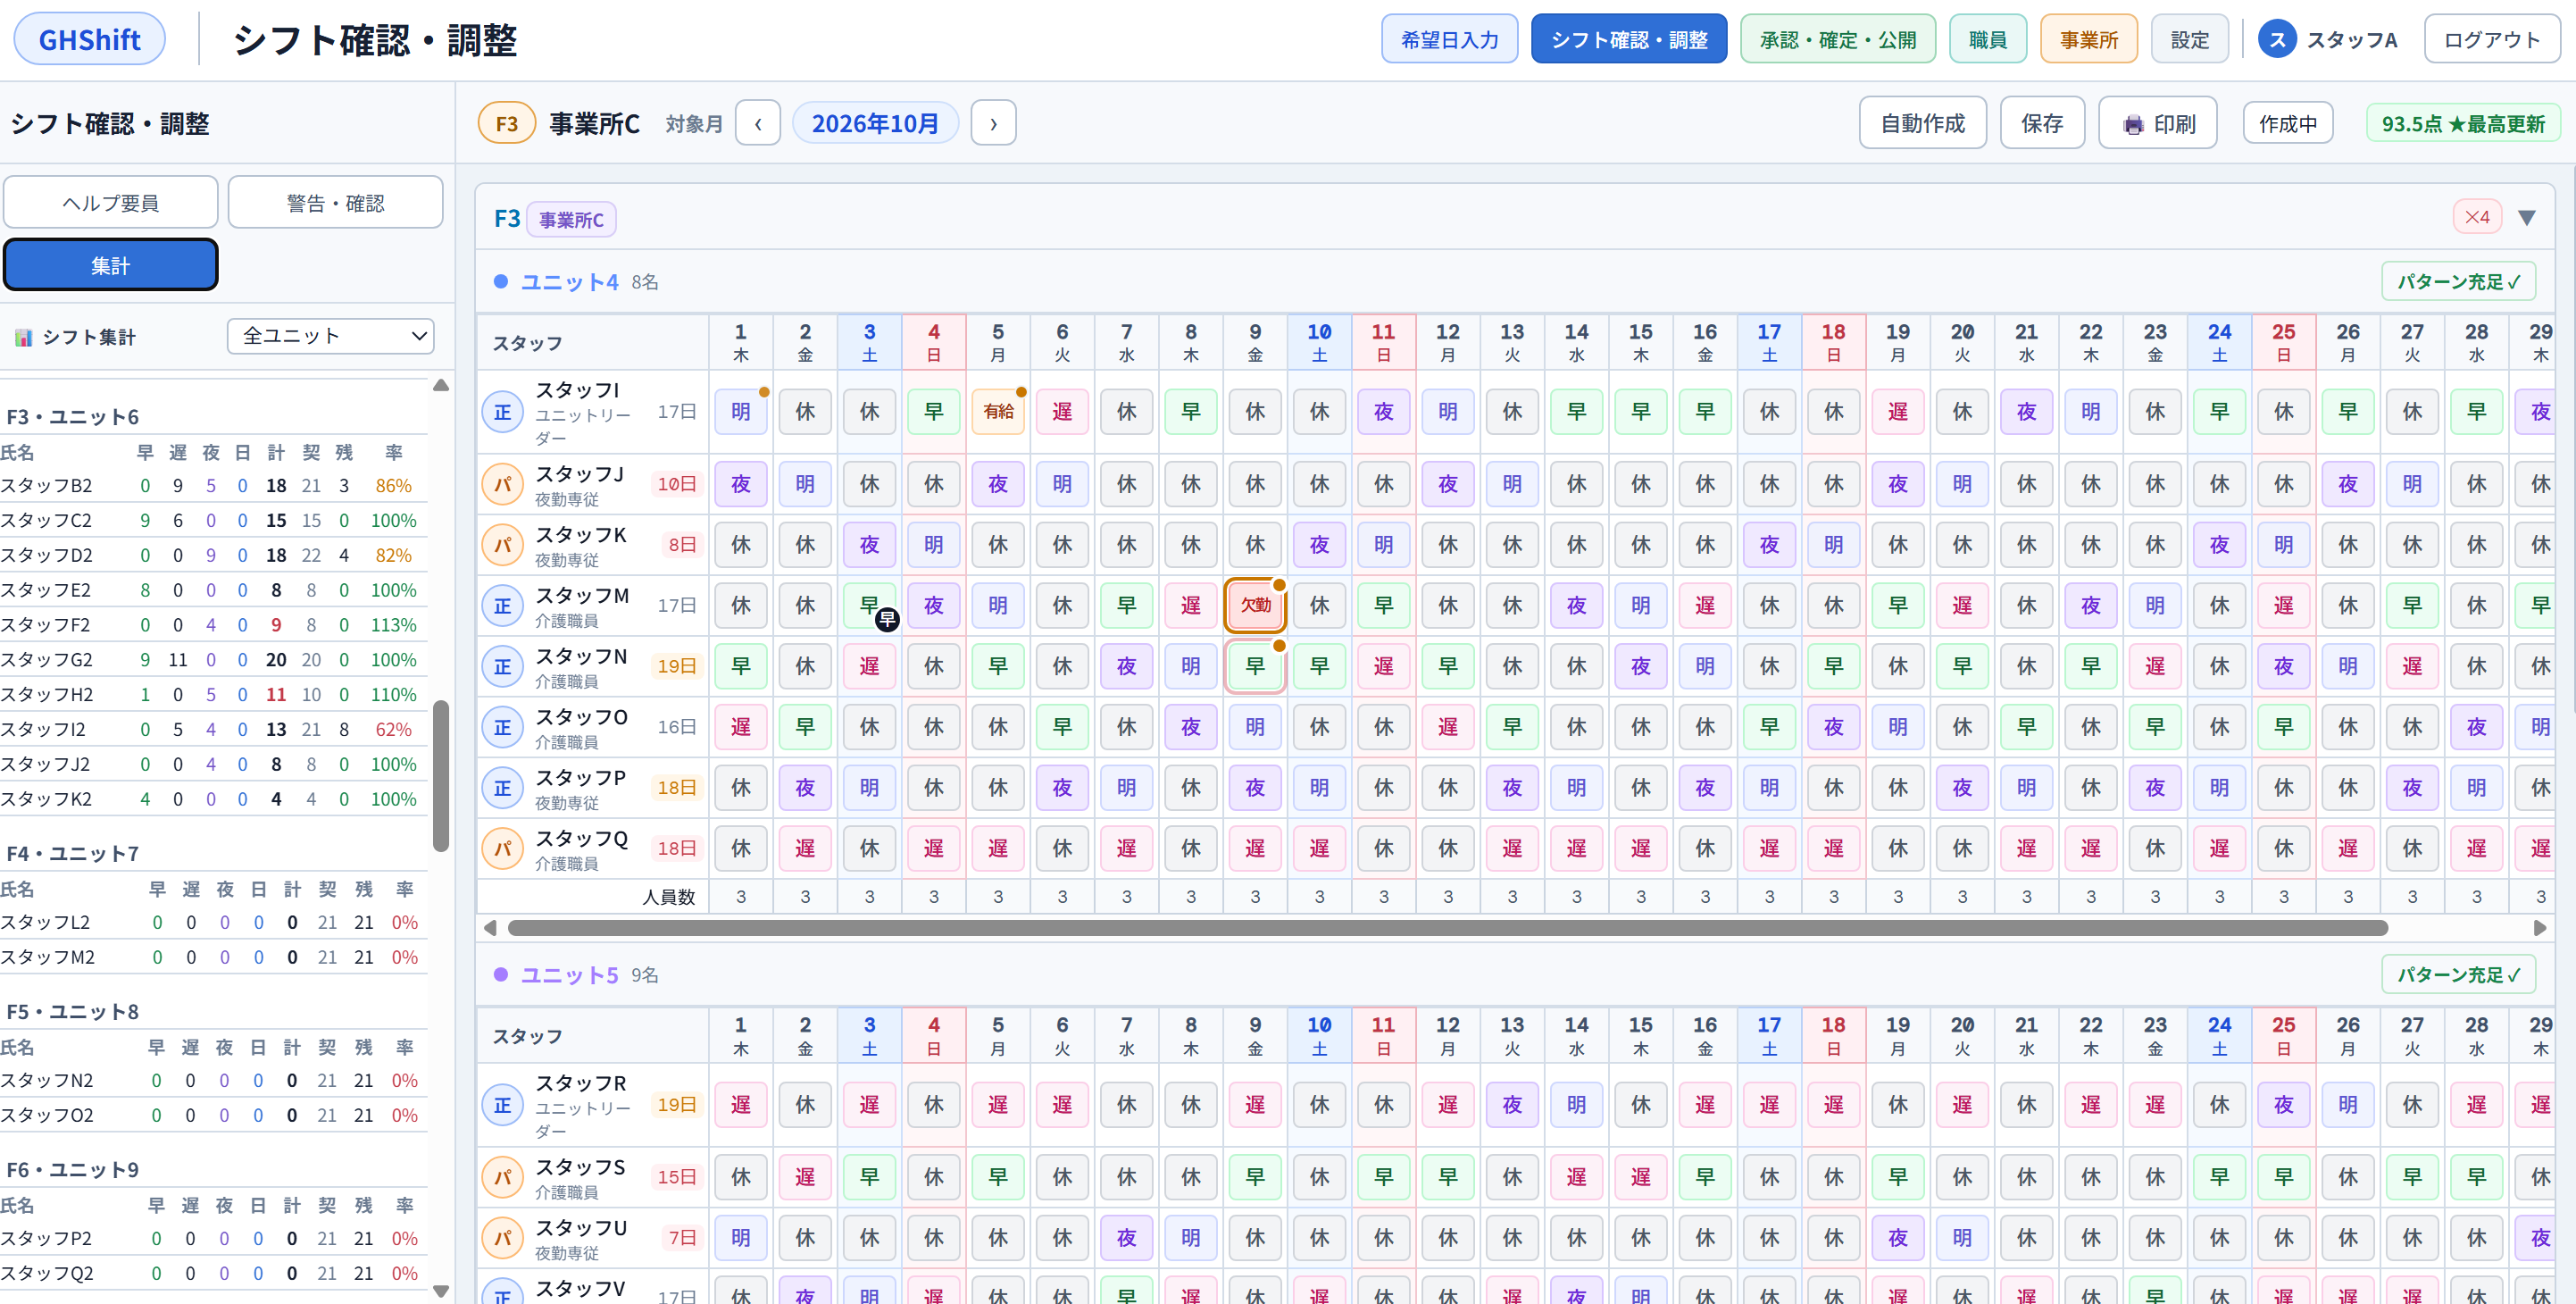Click the 正 badge for スタッフN
Viewport: 2576px width, 1304px height.
[x=503, y=667]
